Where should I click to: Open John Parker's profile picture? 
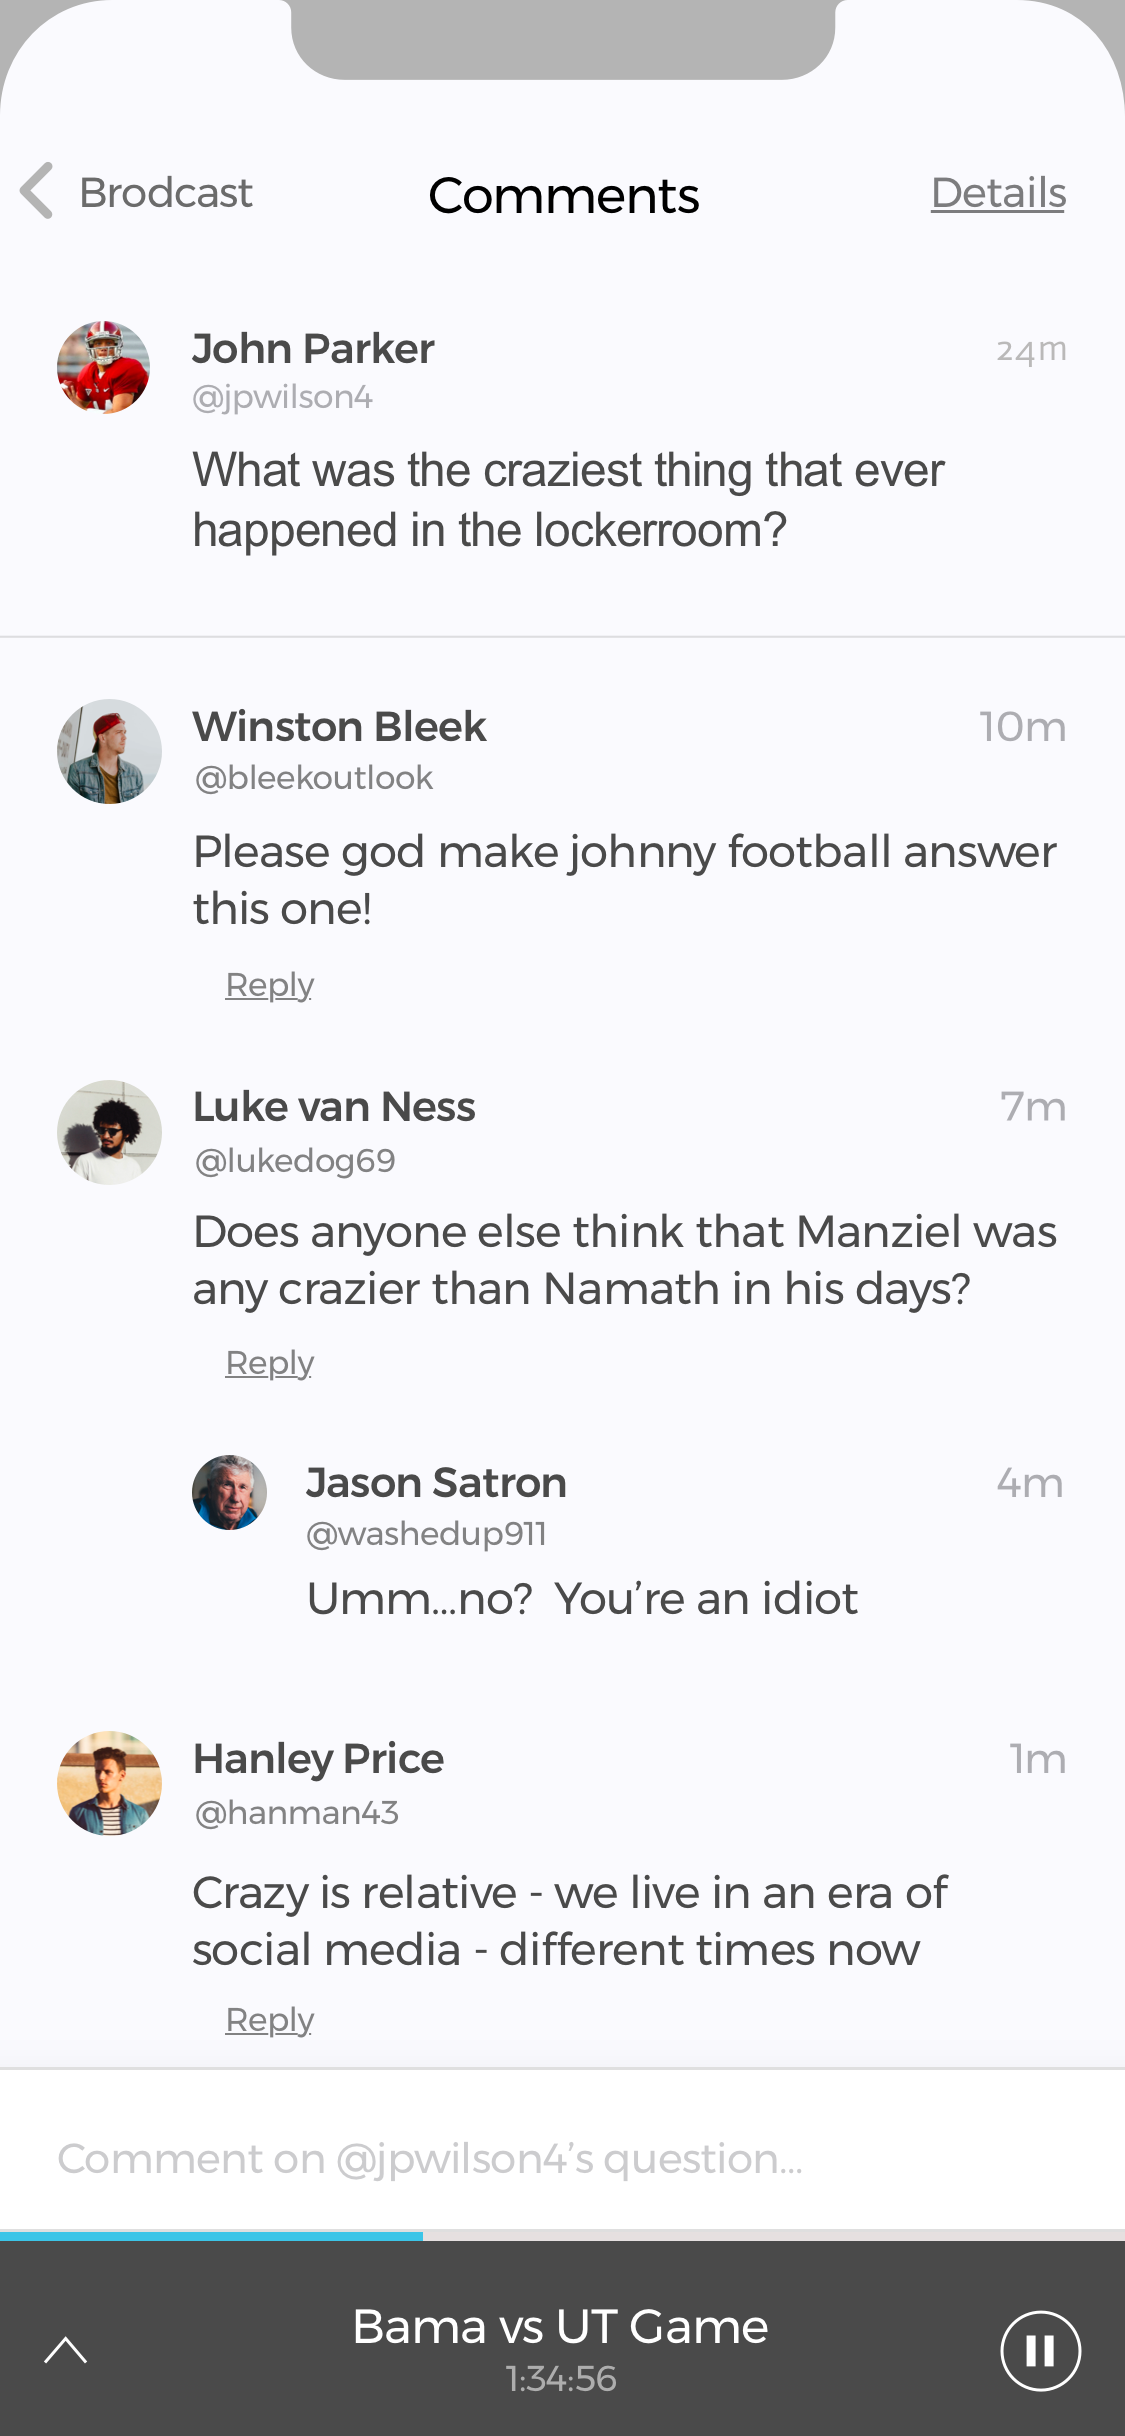(x=104, y=367)
